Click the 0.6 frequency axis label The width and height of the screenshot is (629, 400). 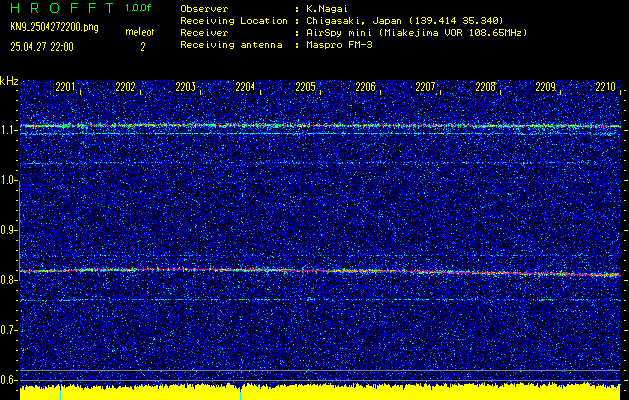point(8,380)
